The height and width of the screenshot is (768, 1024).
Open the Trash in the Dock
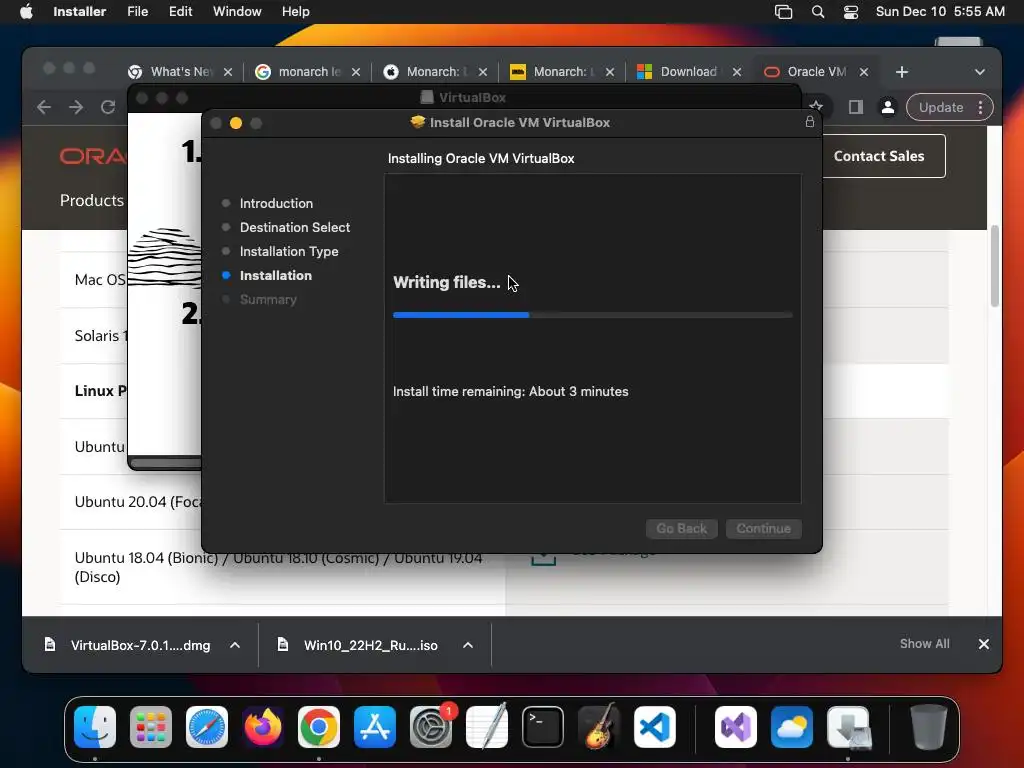tap(929, 727)
